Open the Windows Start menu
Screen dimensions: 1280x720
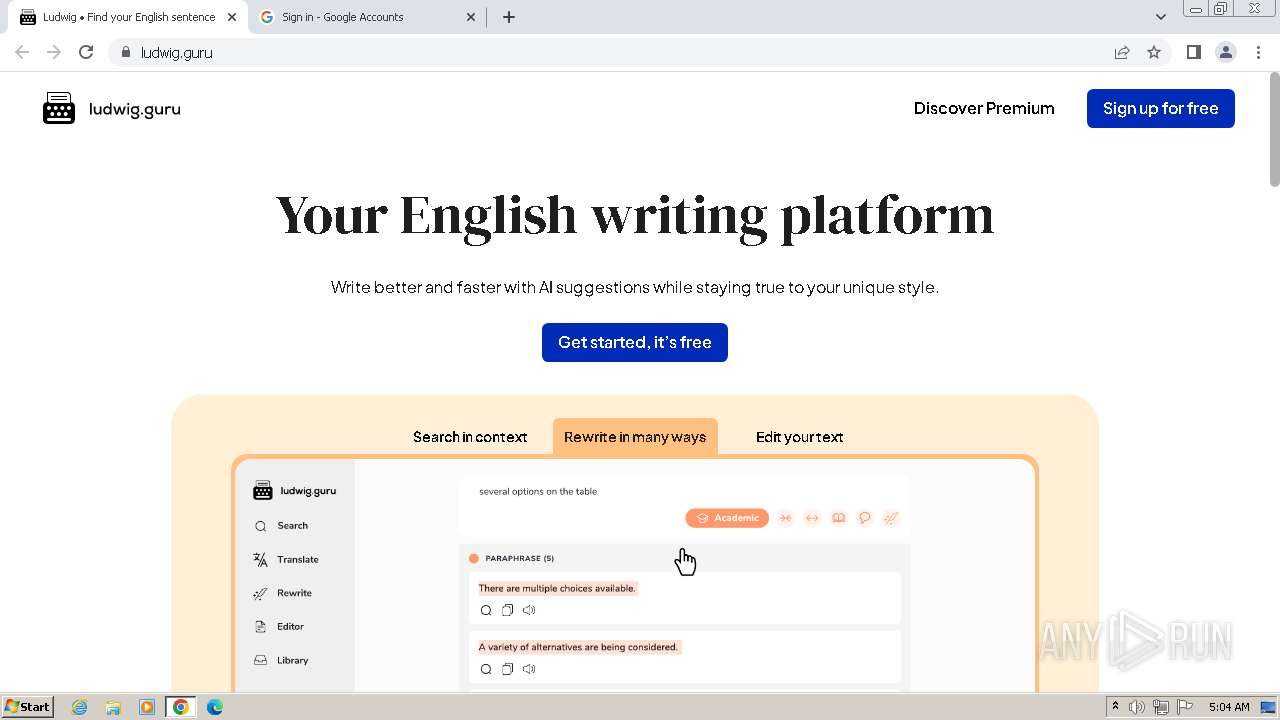pos(27,706)
